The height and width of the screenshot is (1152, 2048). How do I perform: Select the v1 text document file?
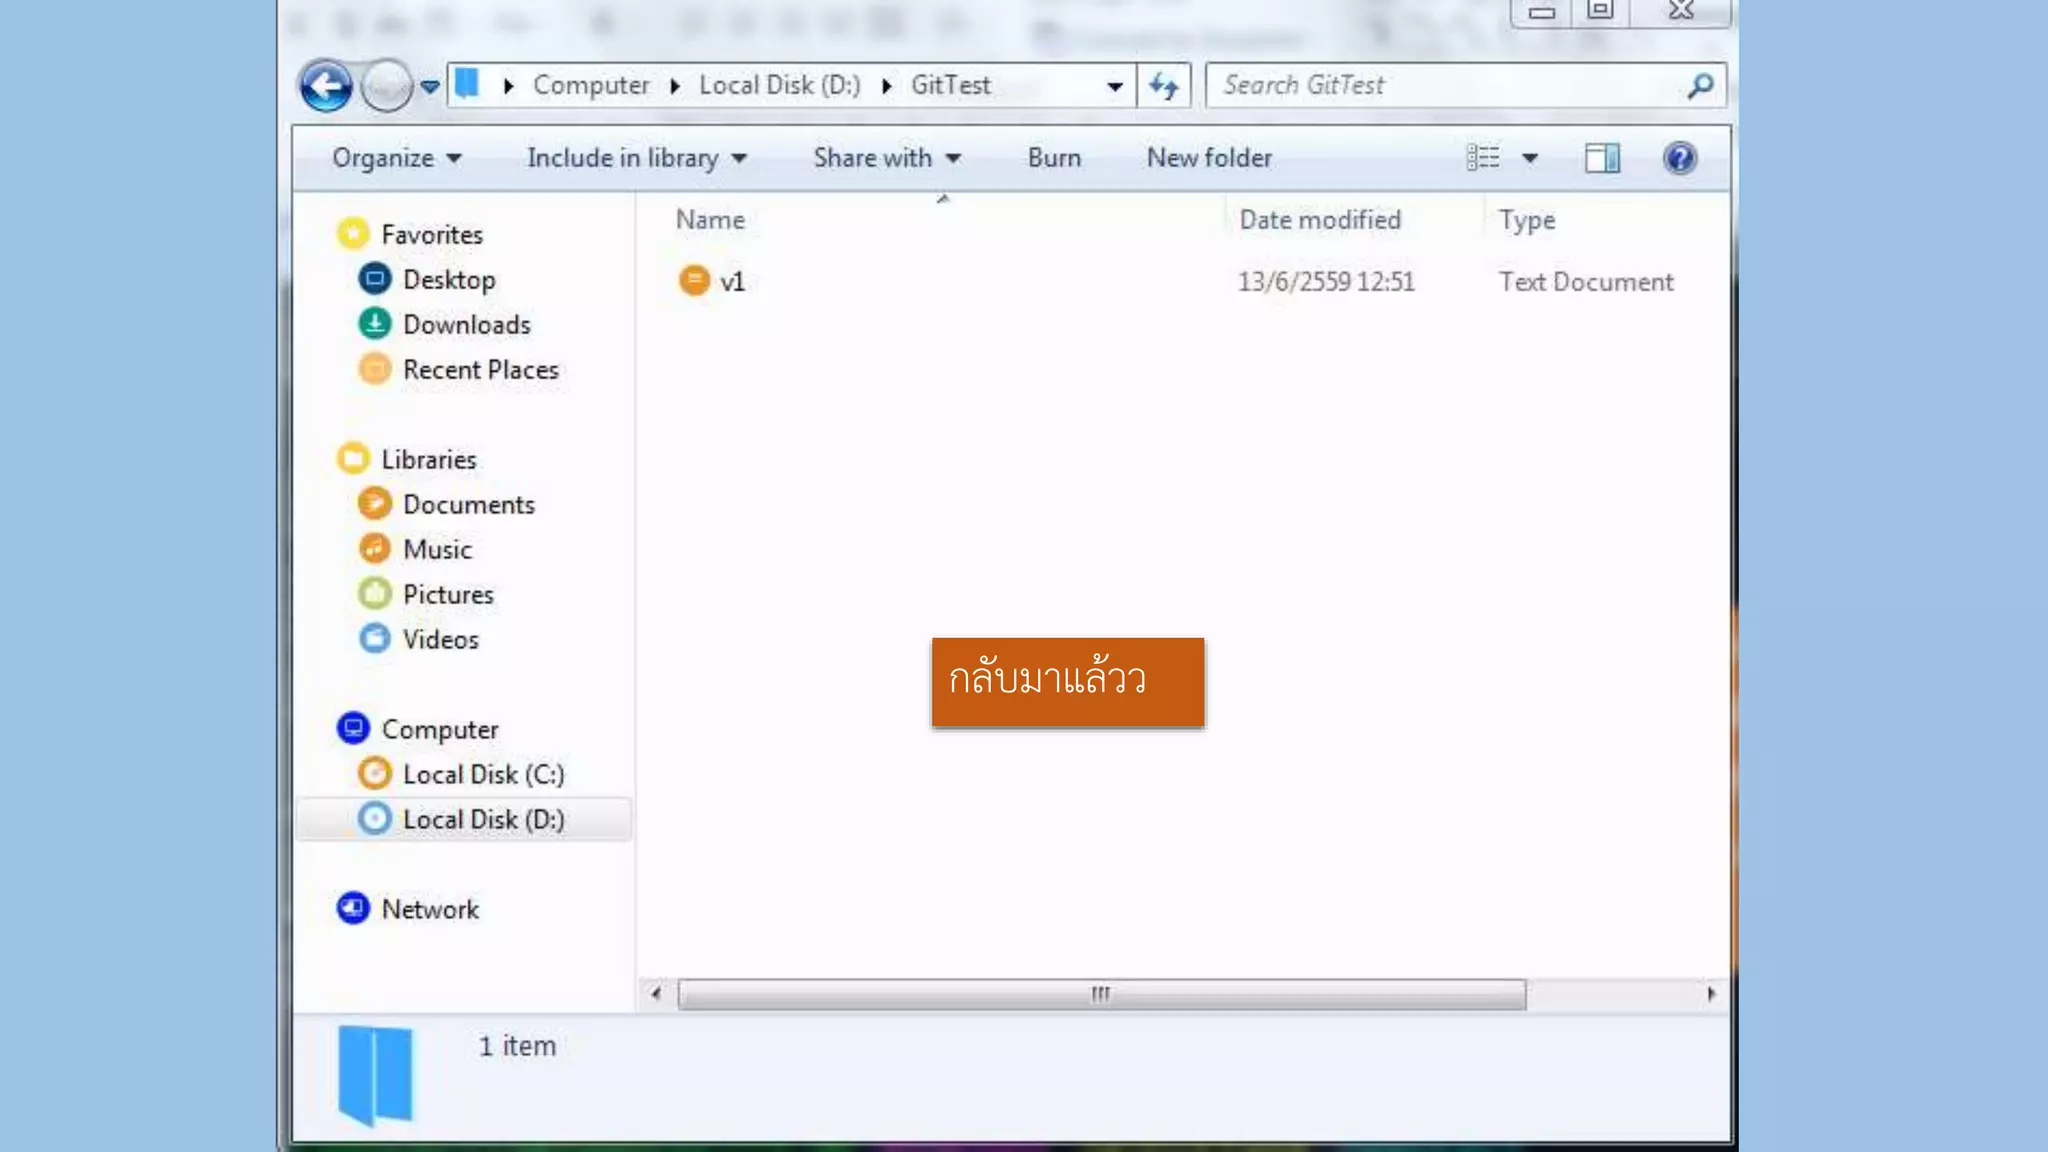[x=731, y=282]
